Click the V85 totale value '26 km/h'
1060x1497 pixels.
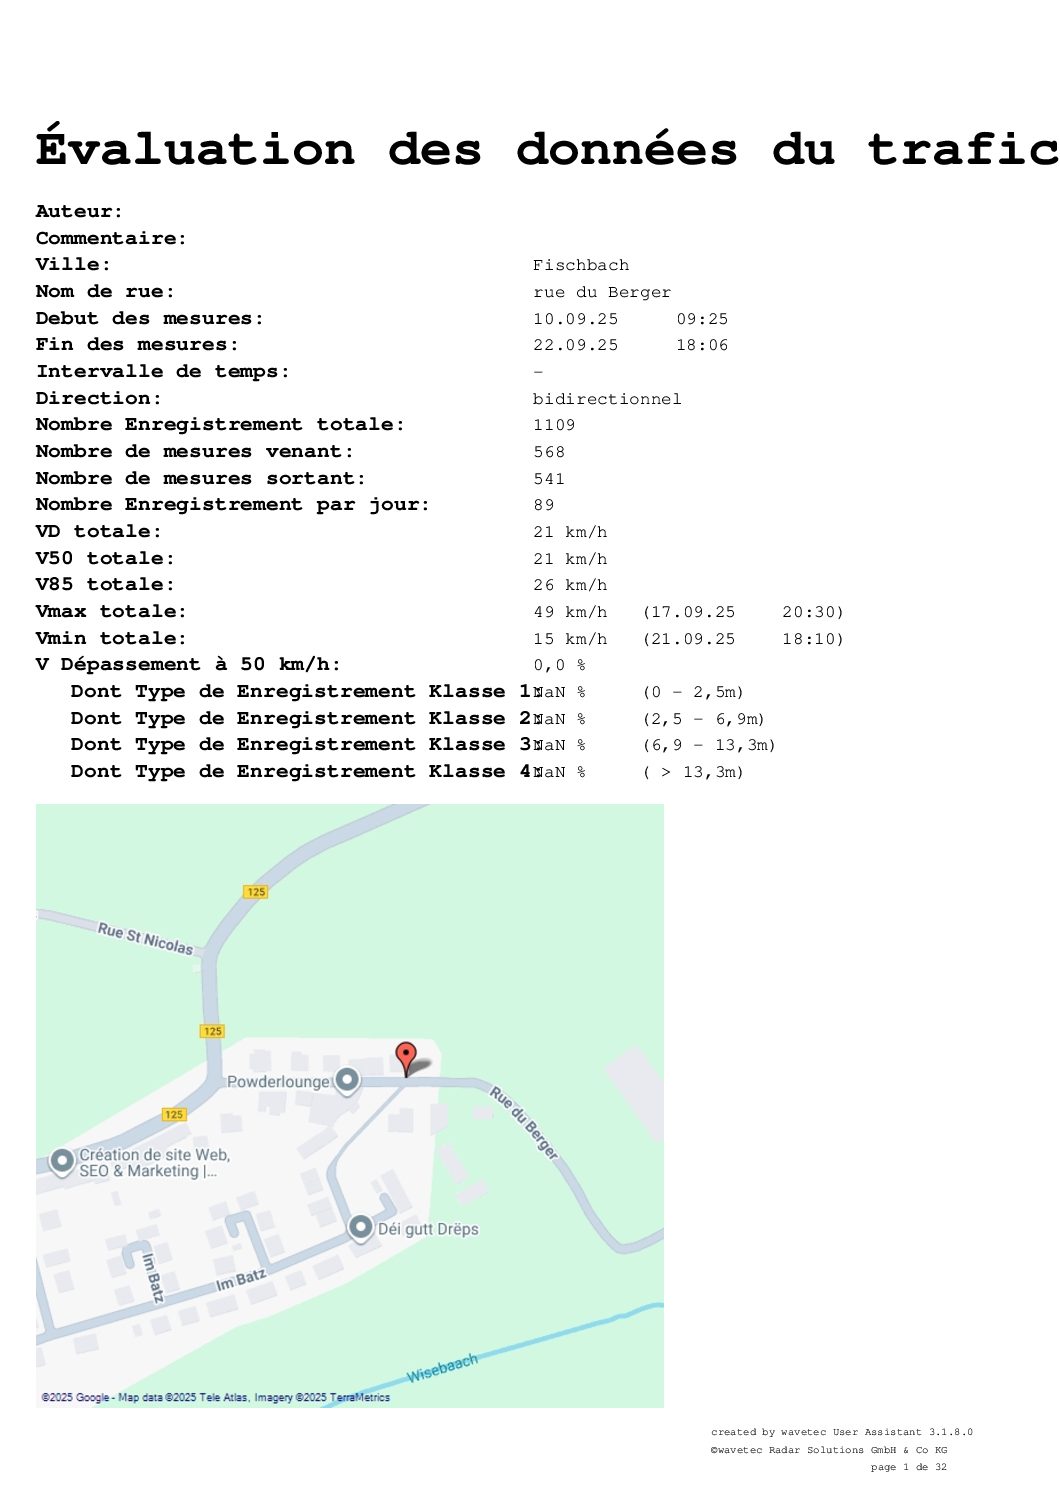coord(570,585)
